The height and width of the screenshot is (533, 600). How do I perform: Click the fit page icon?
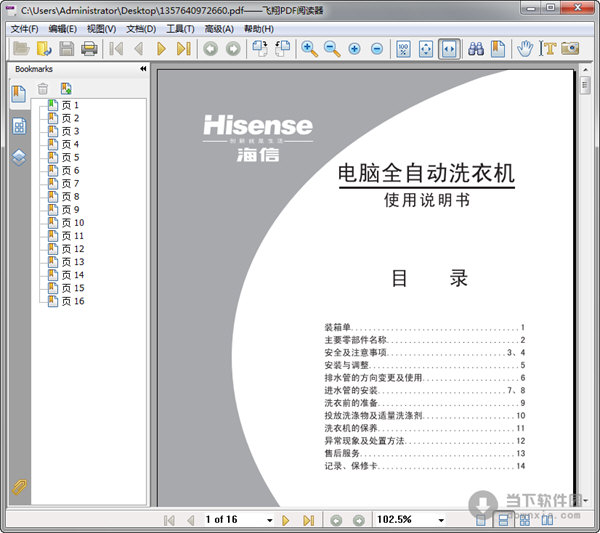tap(426, 49)
